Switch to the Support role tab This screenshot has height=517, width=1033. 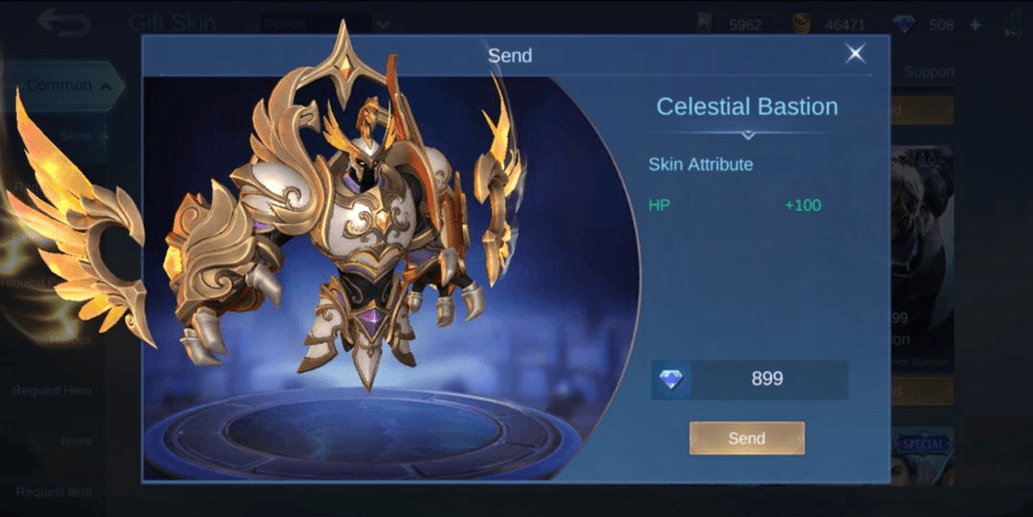tap(929, 72)
